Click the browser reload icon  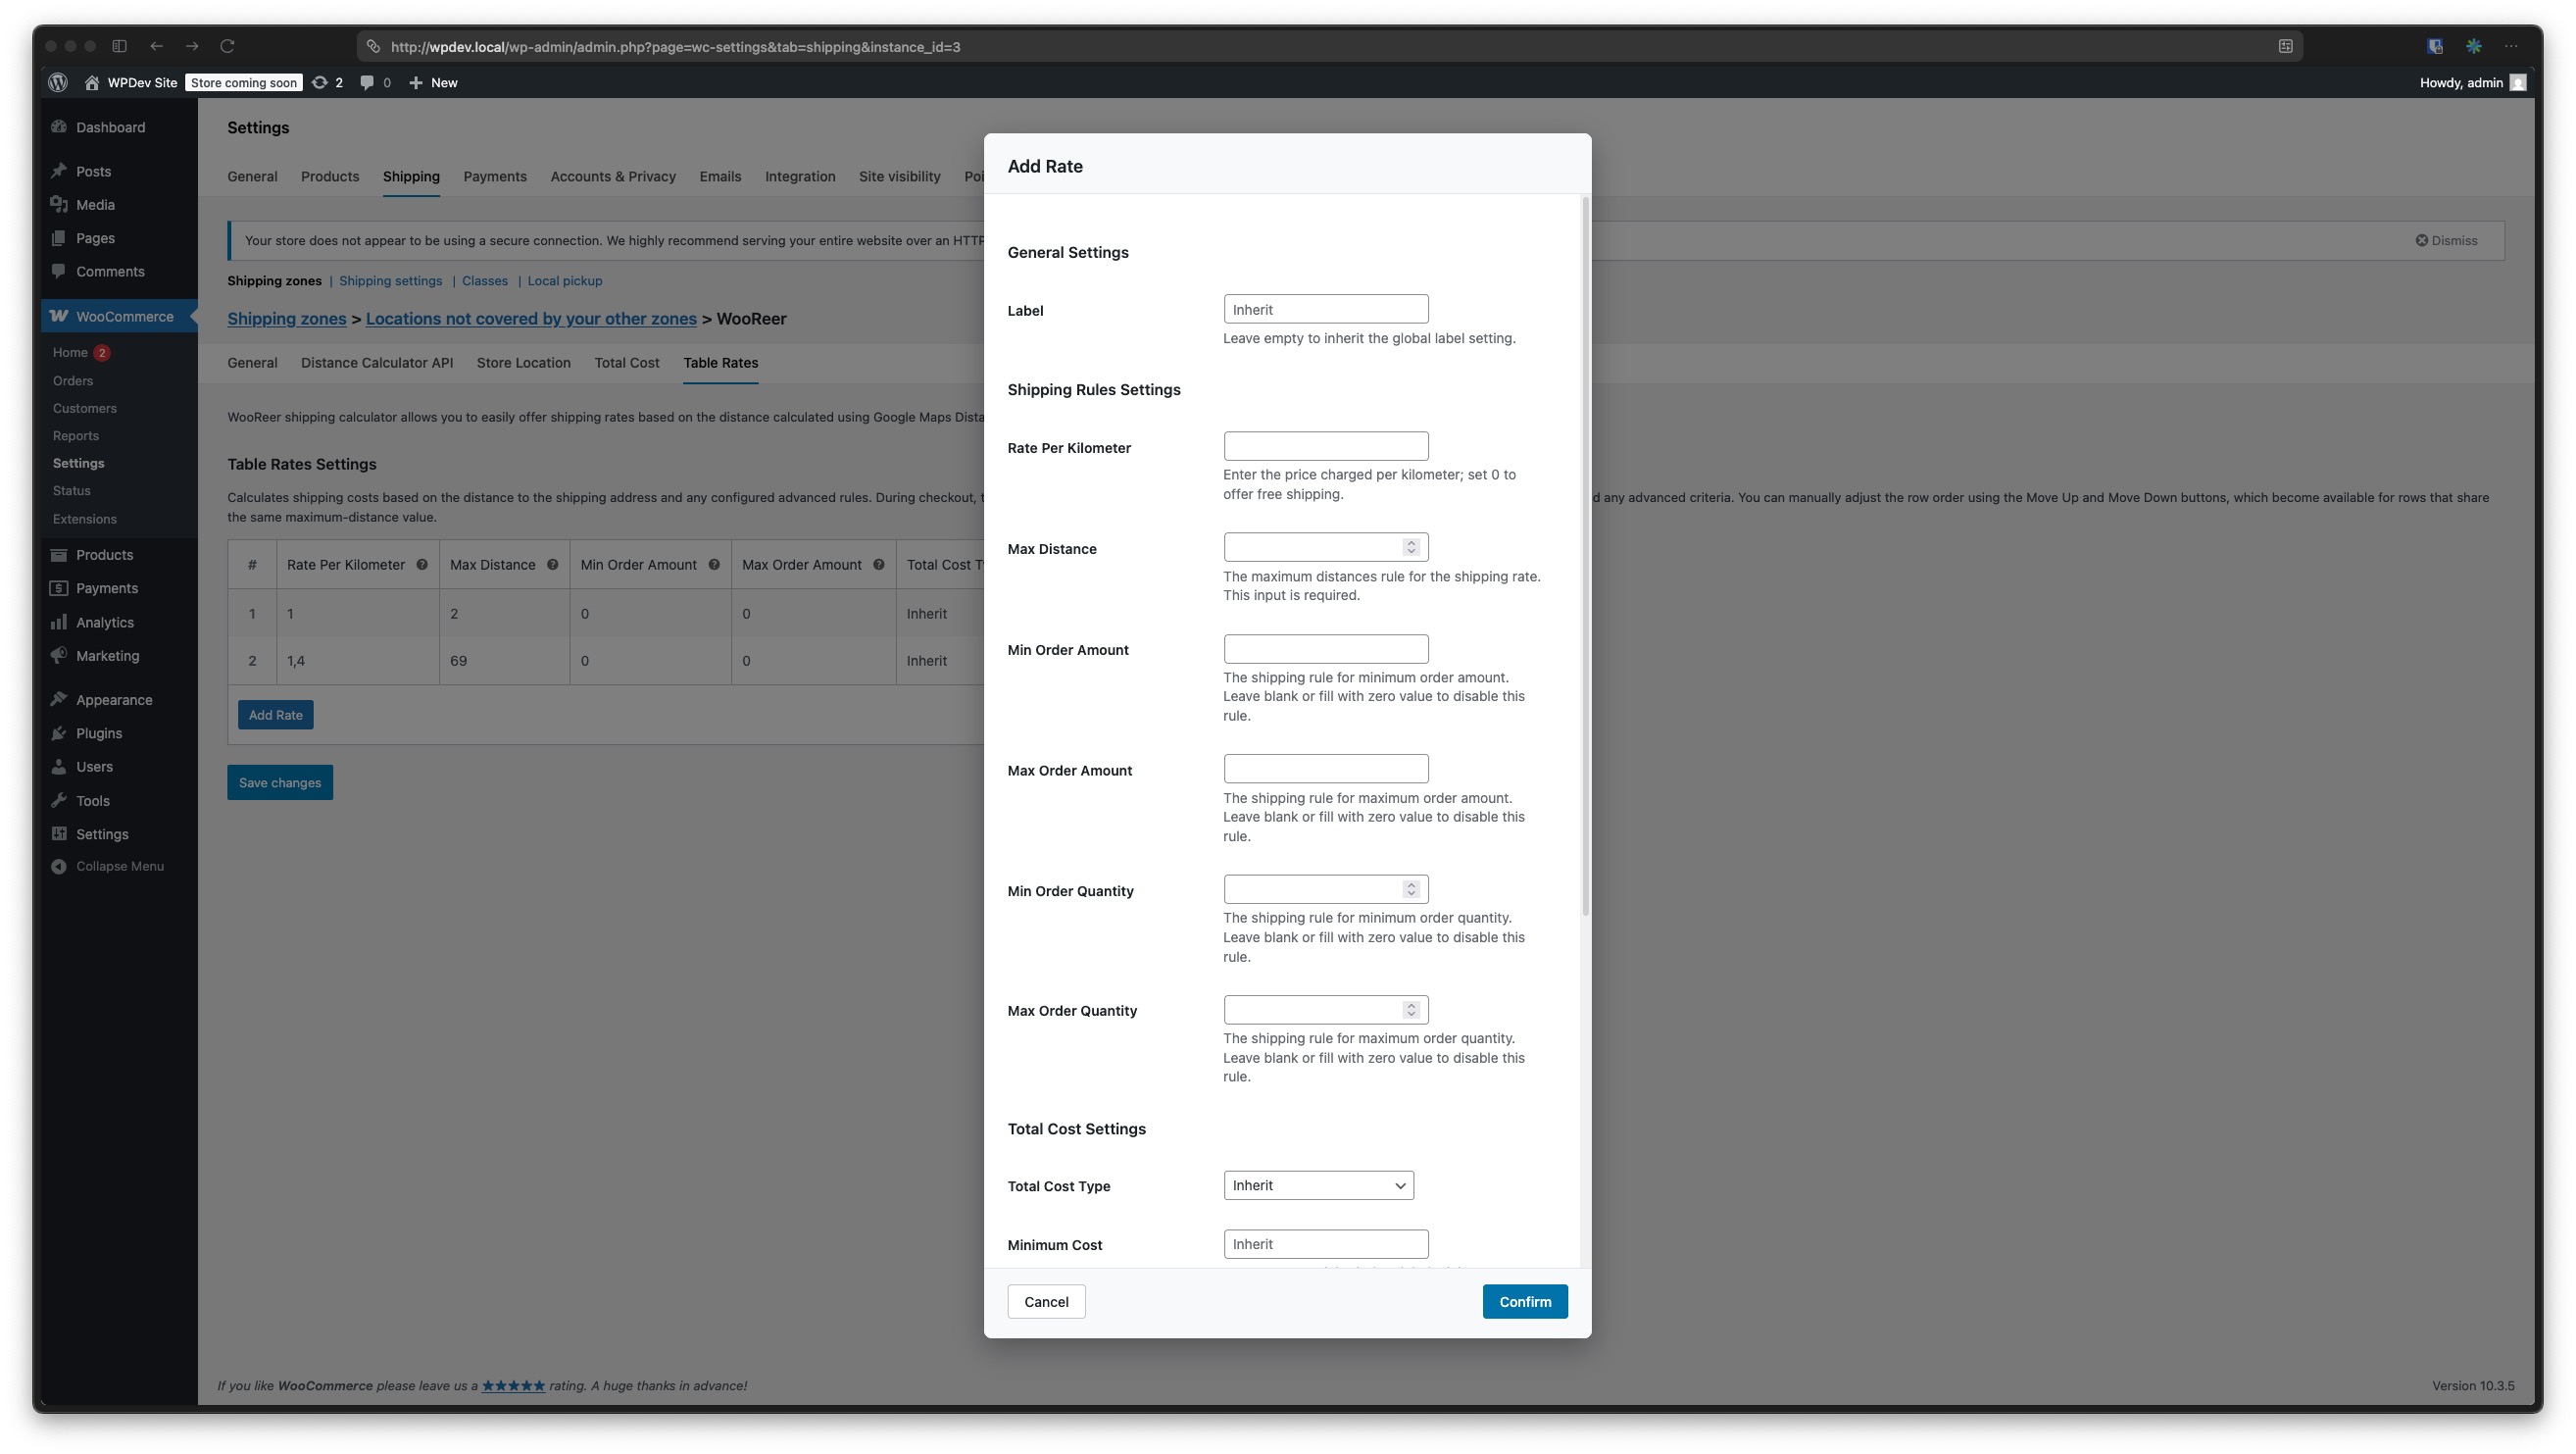tap(227, 46)
